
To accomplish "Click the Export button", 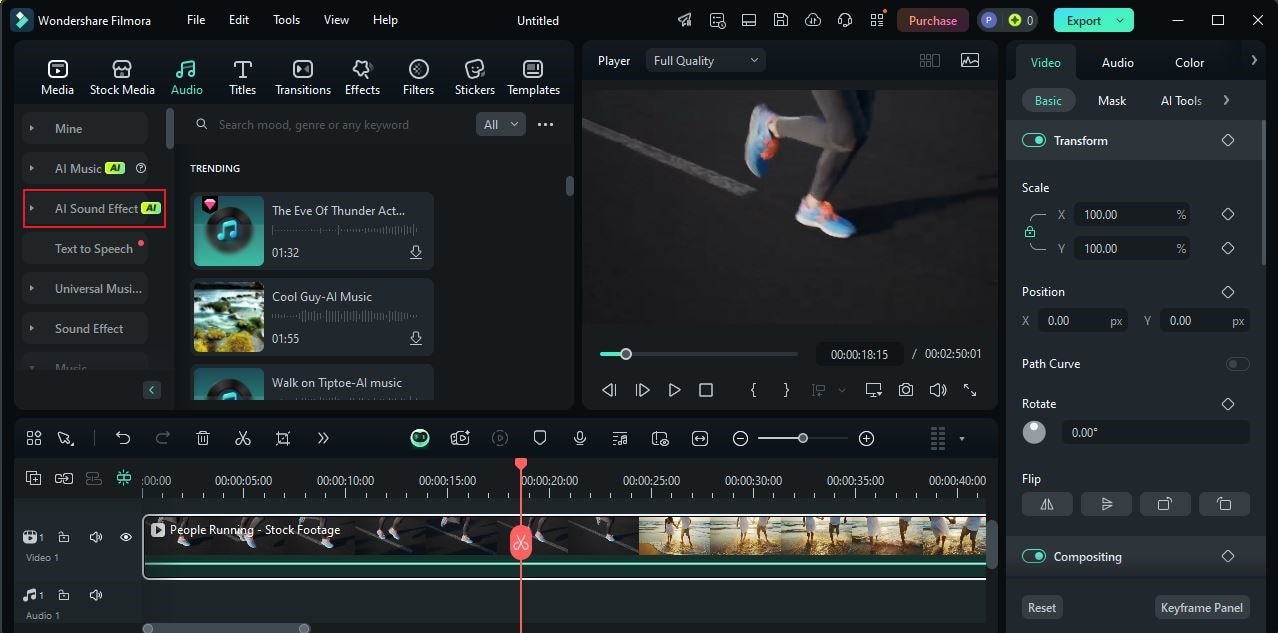I will 1094,20.
